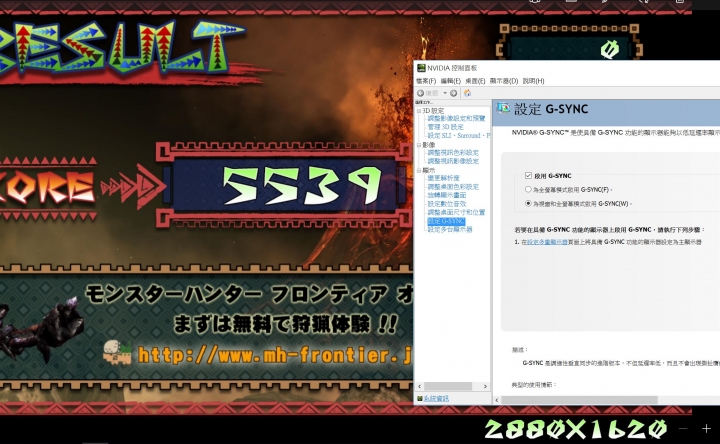Click the Forward arrow toolbar icon
720x444 pixels.
453,93
